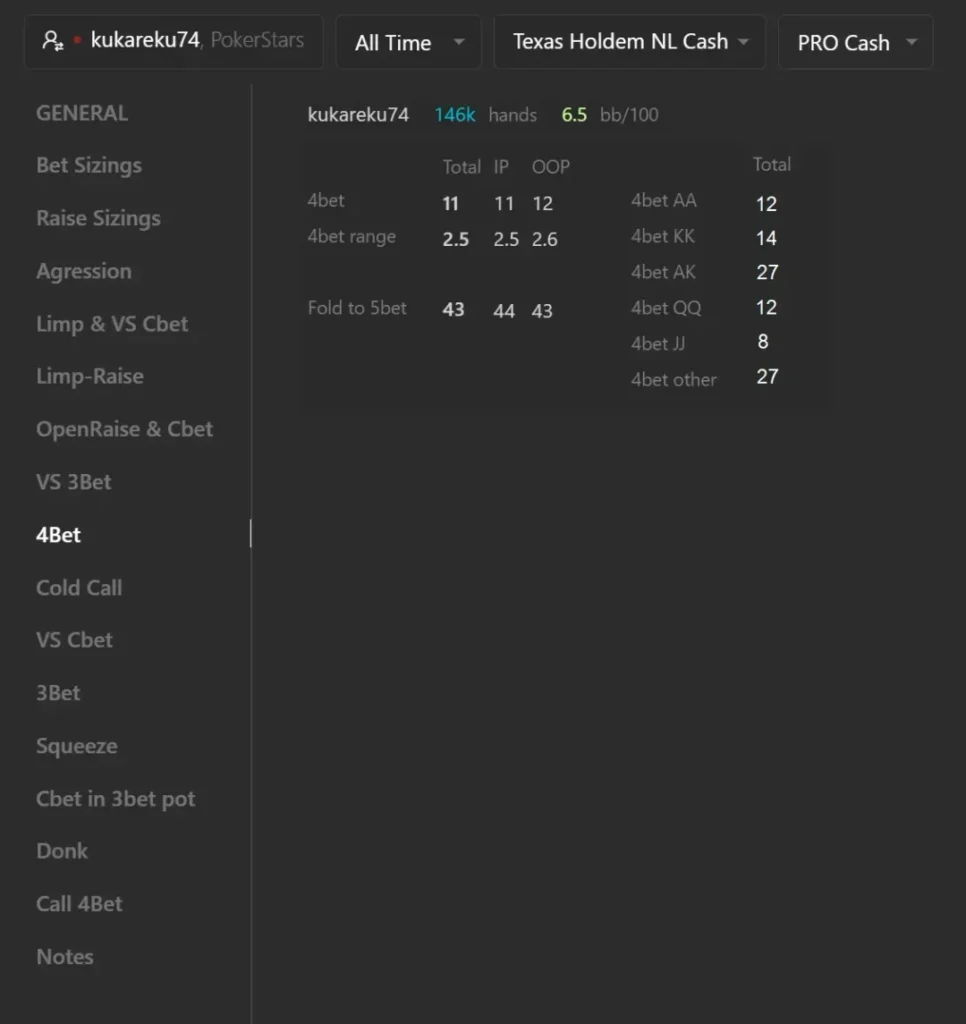The height and width of the screenshot is (1024, 966).
Task: Expand the Texas Holdem NL Cash dropdown
Action: 630,42
